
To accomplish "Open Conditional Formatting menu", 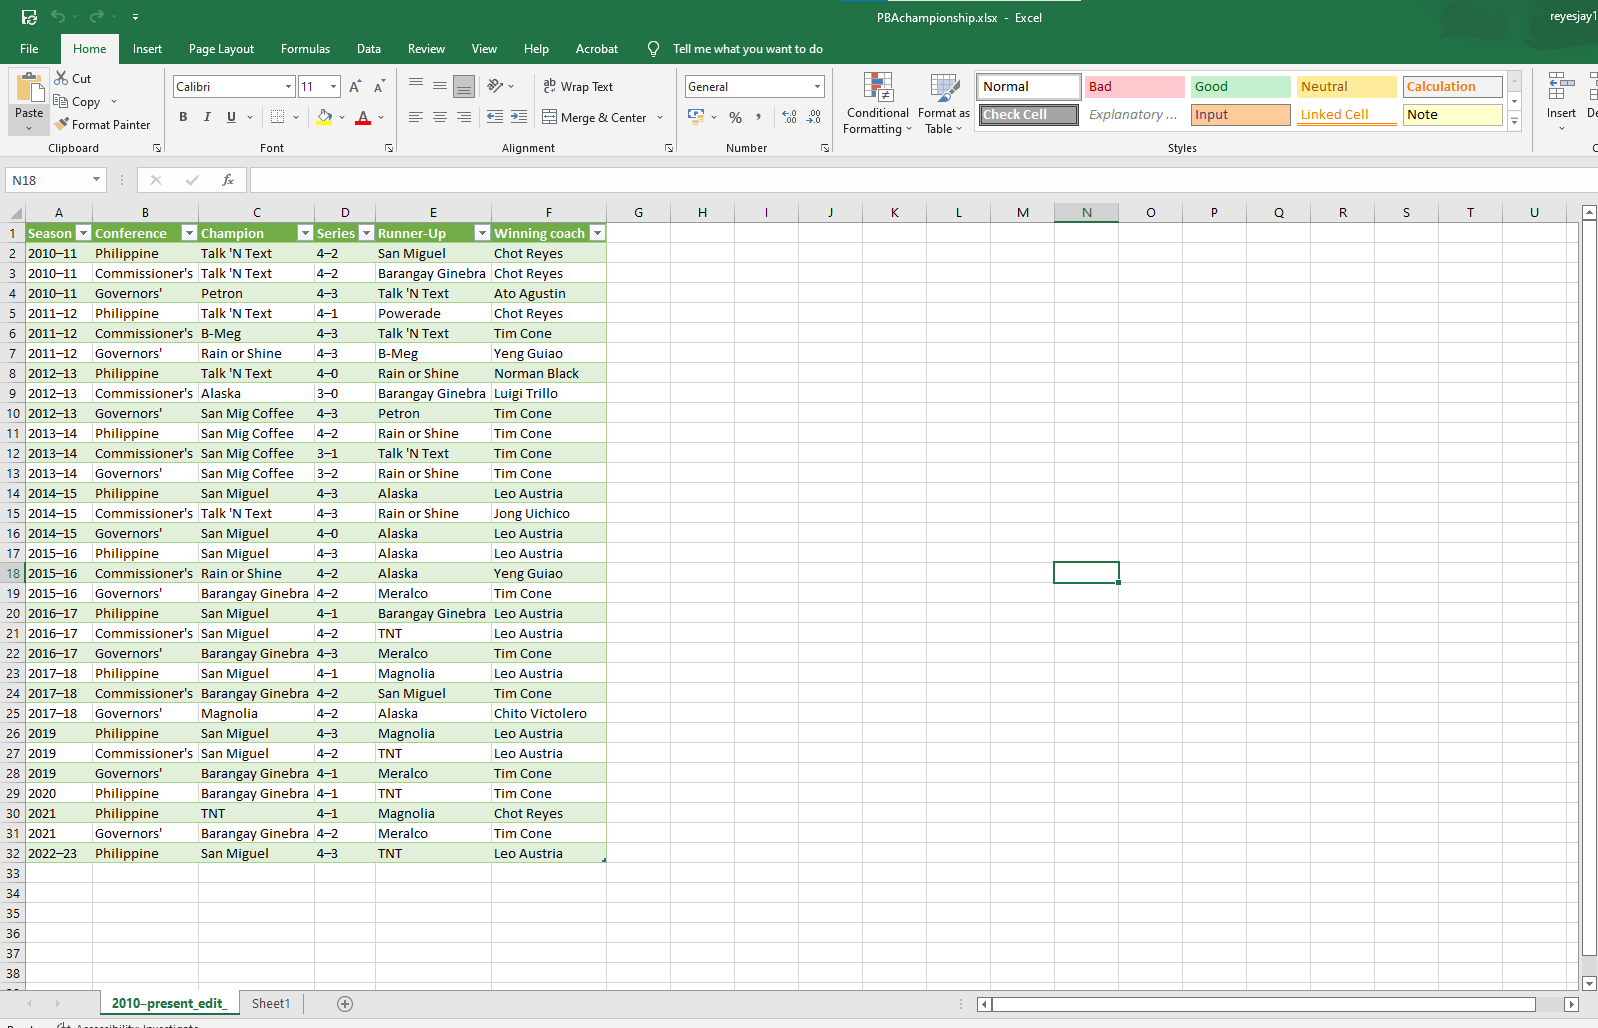I will [877, 103].
